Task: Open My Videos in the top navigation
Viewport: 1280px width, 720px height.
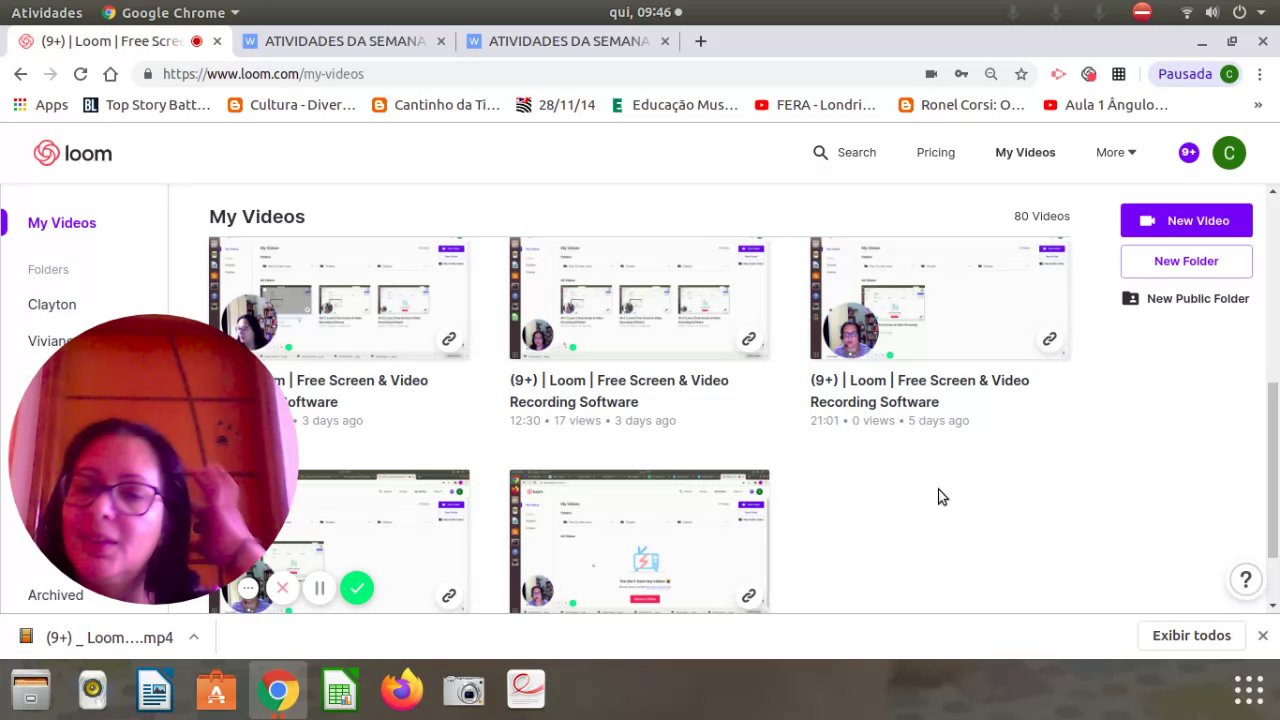Action: click(x=1025, y=153)
